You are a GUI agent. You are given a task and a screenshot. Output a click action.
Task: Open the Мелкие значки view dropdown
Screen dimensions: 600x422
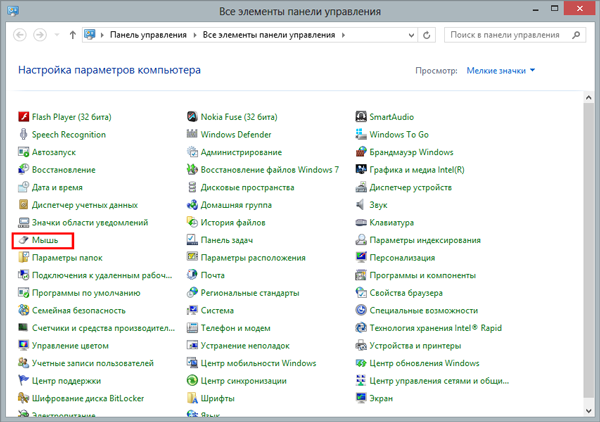[500, 71]
